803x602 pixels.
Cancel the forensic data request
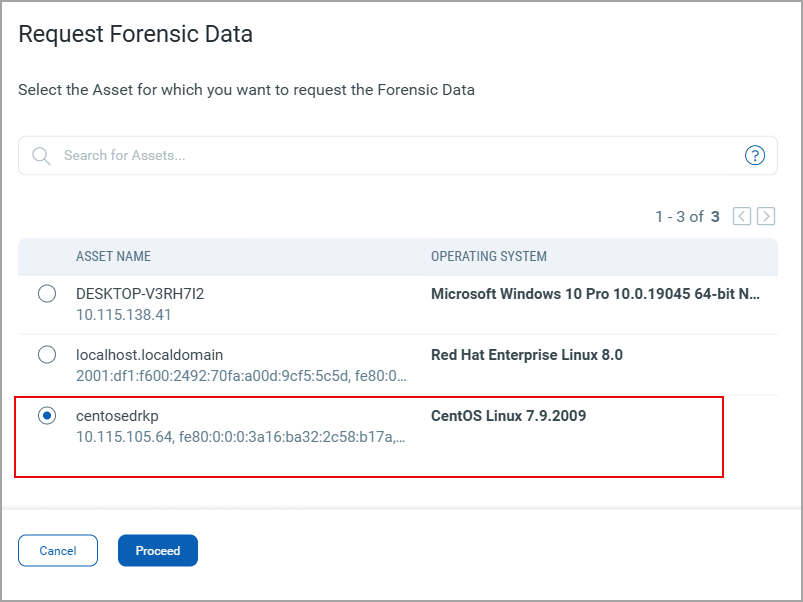[x=58, y=551]
